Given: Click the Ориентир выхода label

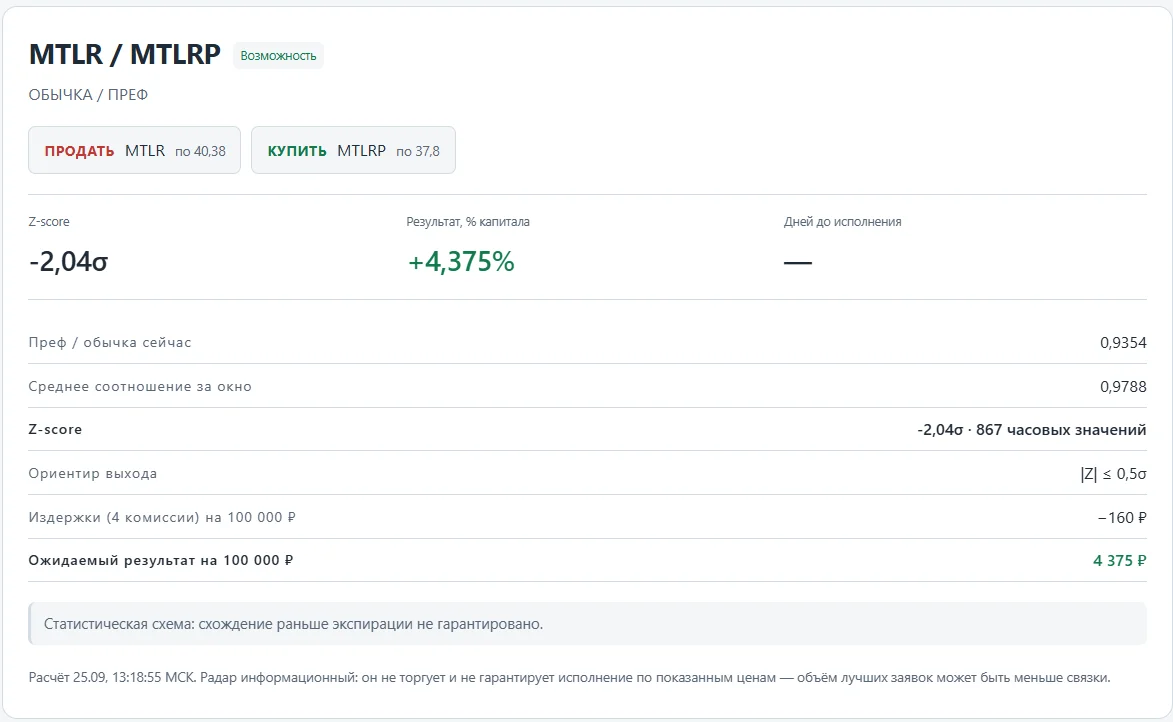Looking at the screenshot, I should point(93,474).
